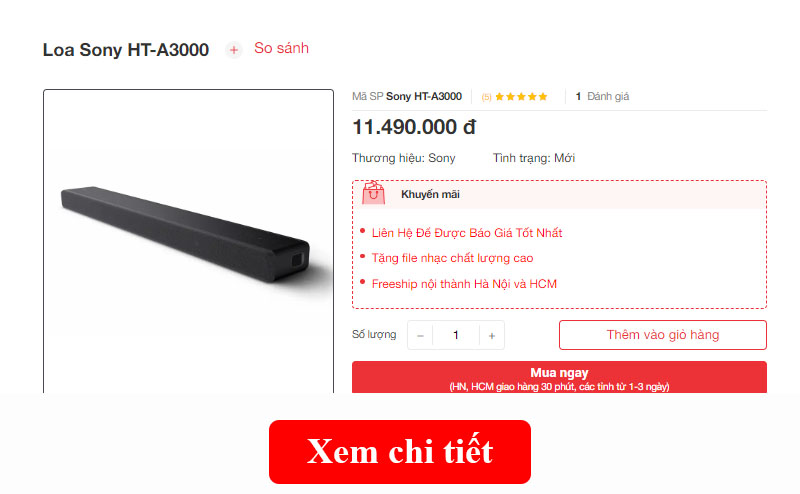Click the 11.490.000 đ price

coord(414,127)
